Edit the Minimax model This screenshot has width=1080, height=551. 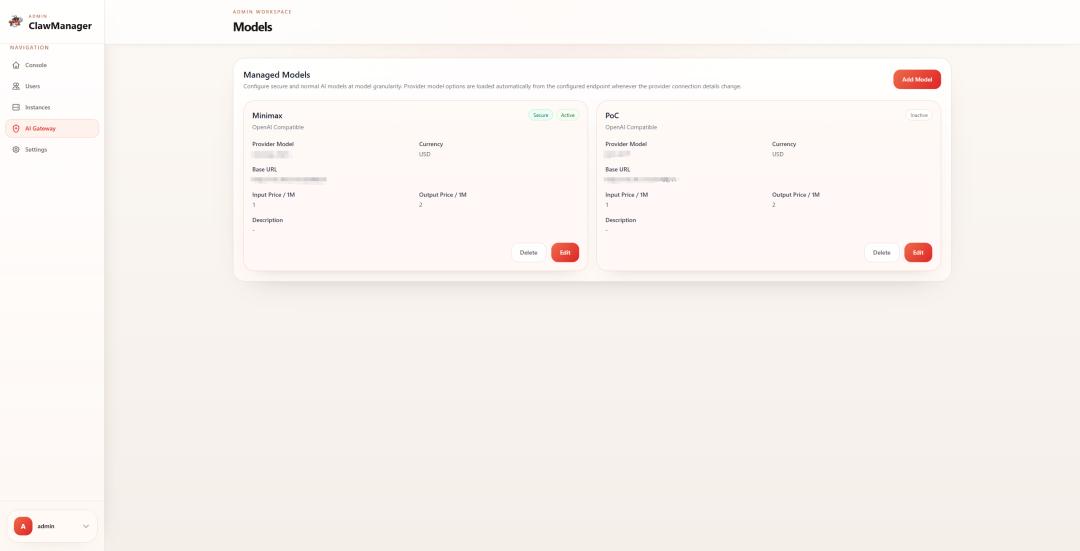[x=565, y=252]
